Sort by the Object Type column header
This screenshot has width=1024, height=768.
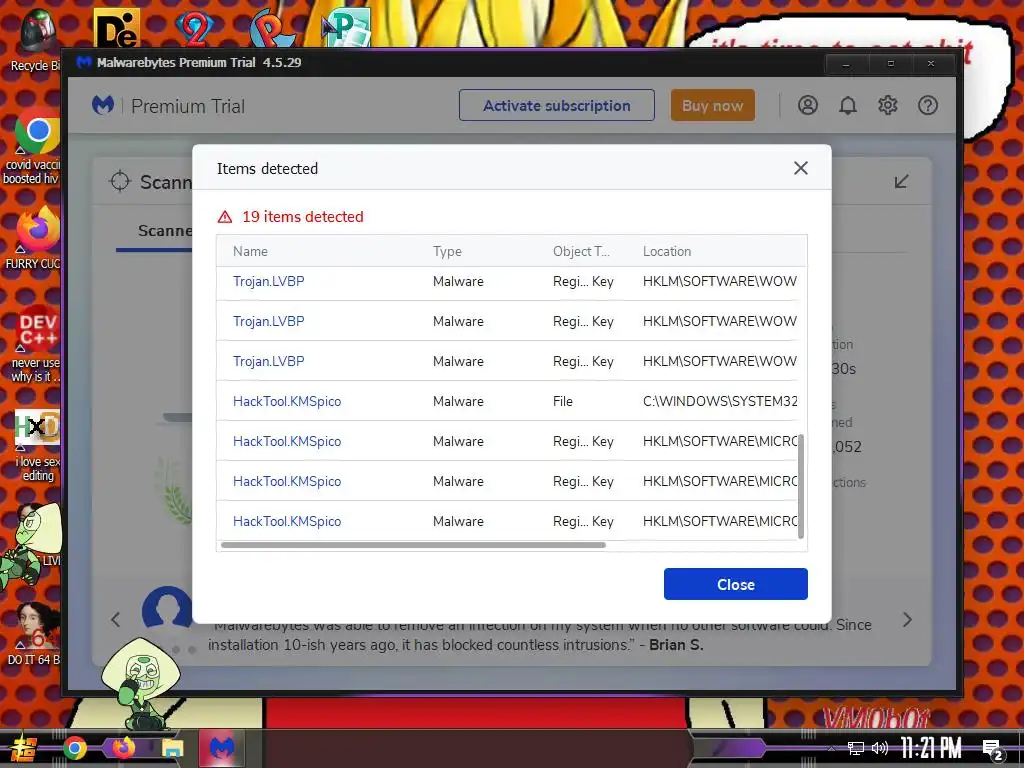point(581,251)
